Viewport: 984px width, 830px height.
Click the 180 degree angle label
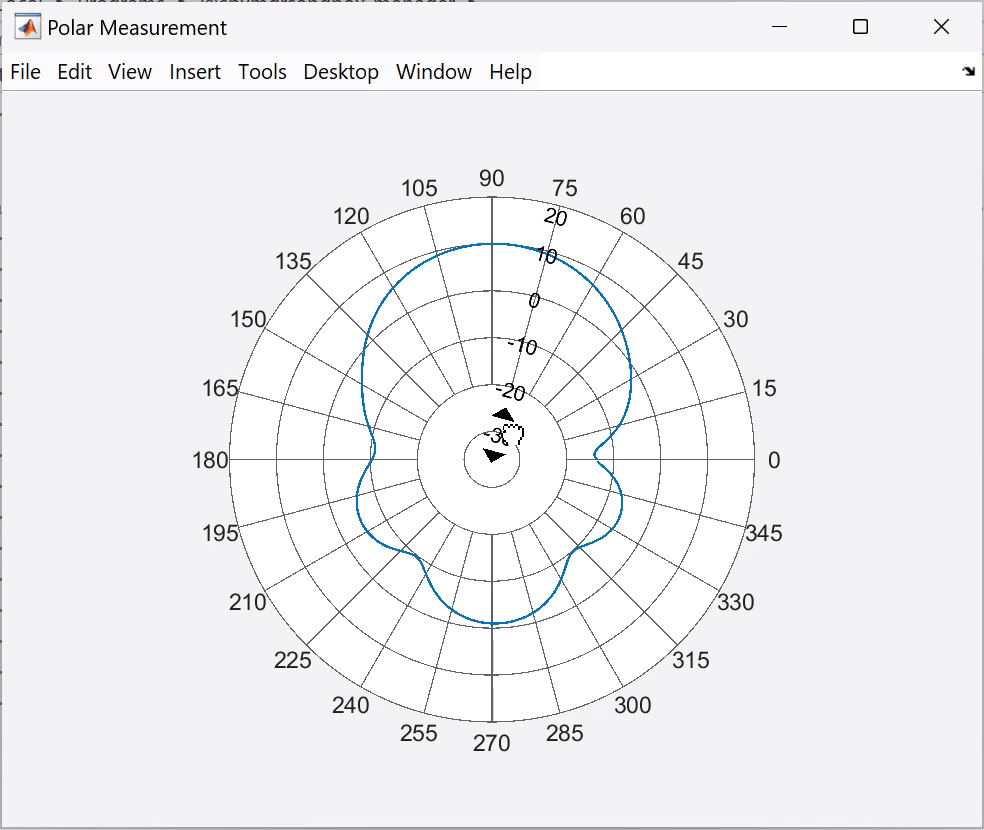[x=210, y=460]
